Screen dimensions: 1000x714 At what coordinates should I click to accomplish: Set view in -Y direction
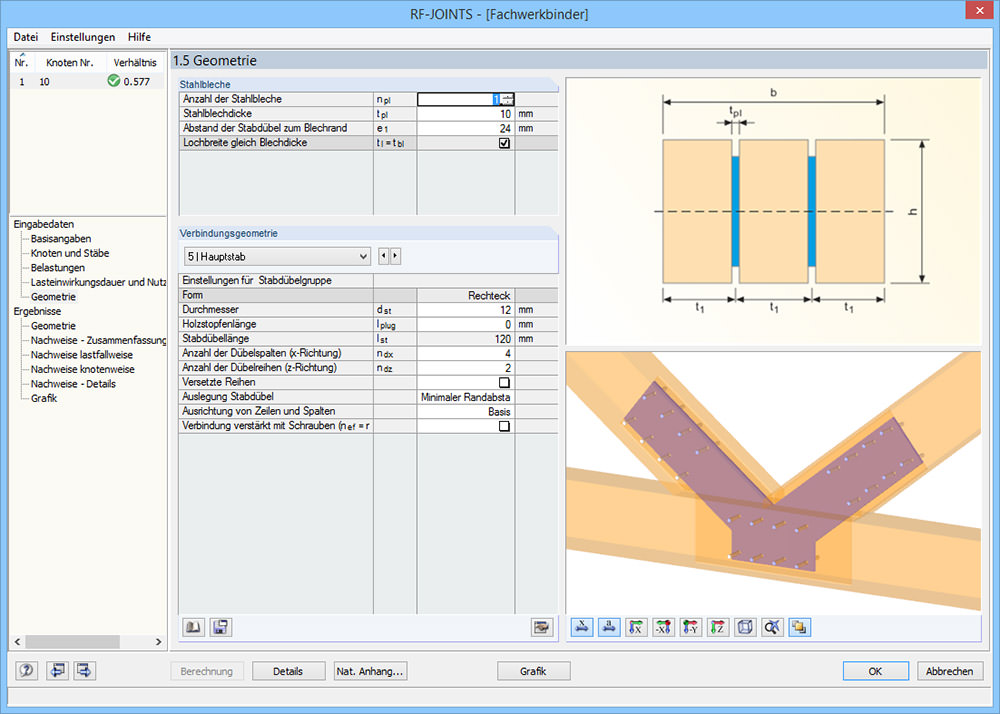691,627
